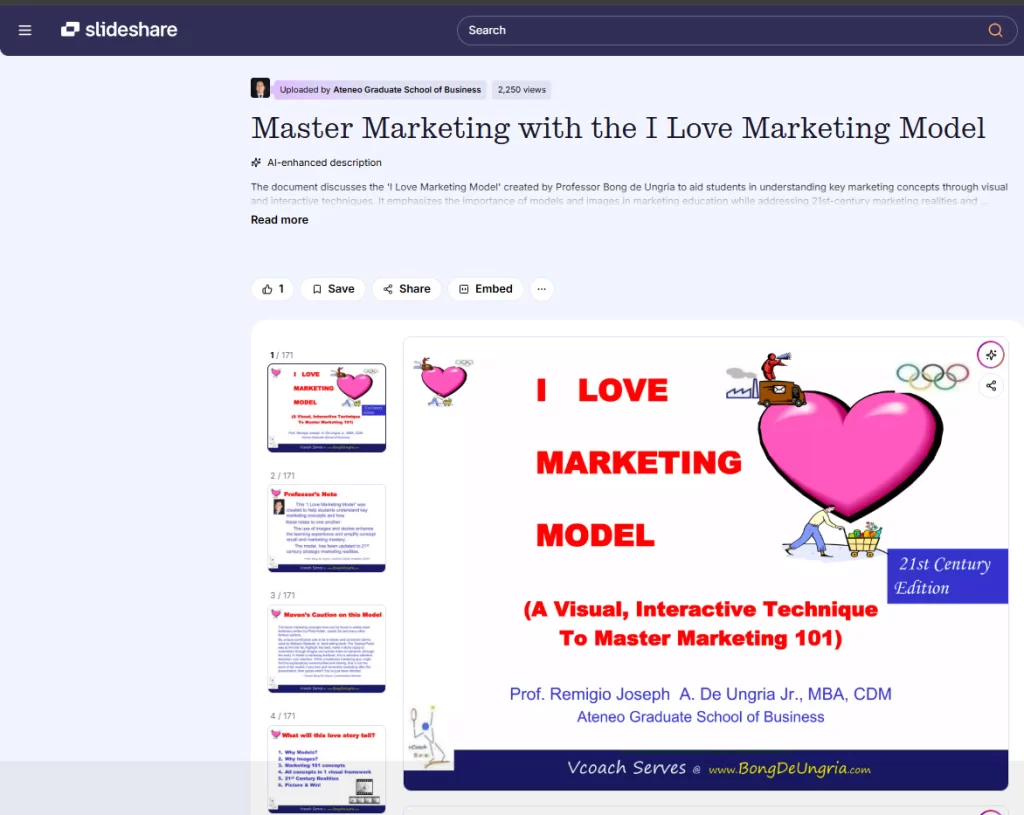Select slide 1 thumbnail

[x=326, y=407]
